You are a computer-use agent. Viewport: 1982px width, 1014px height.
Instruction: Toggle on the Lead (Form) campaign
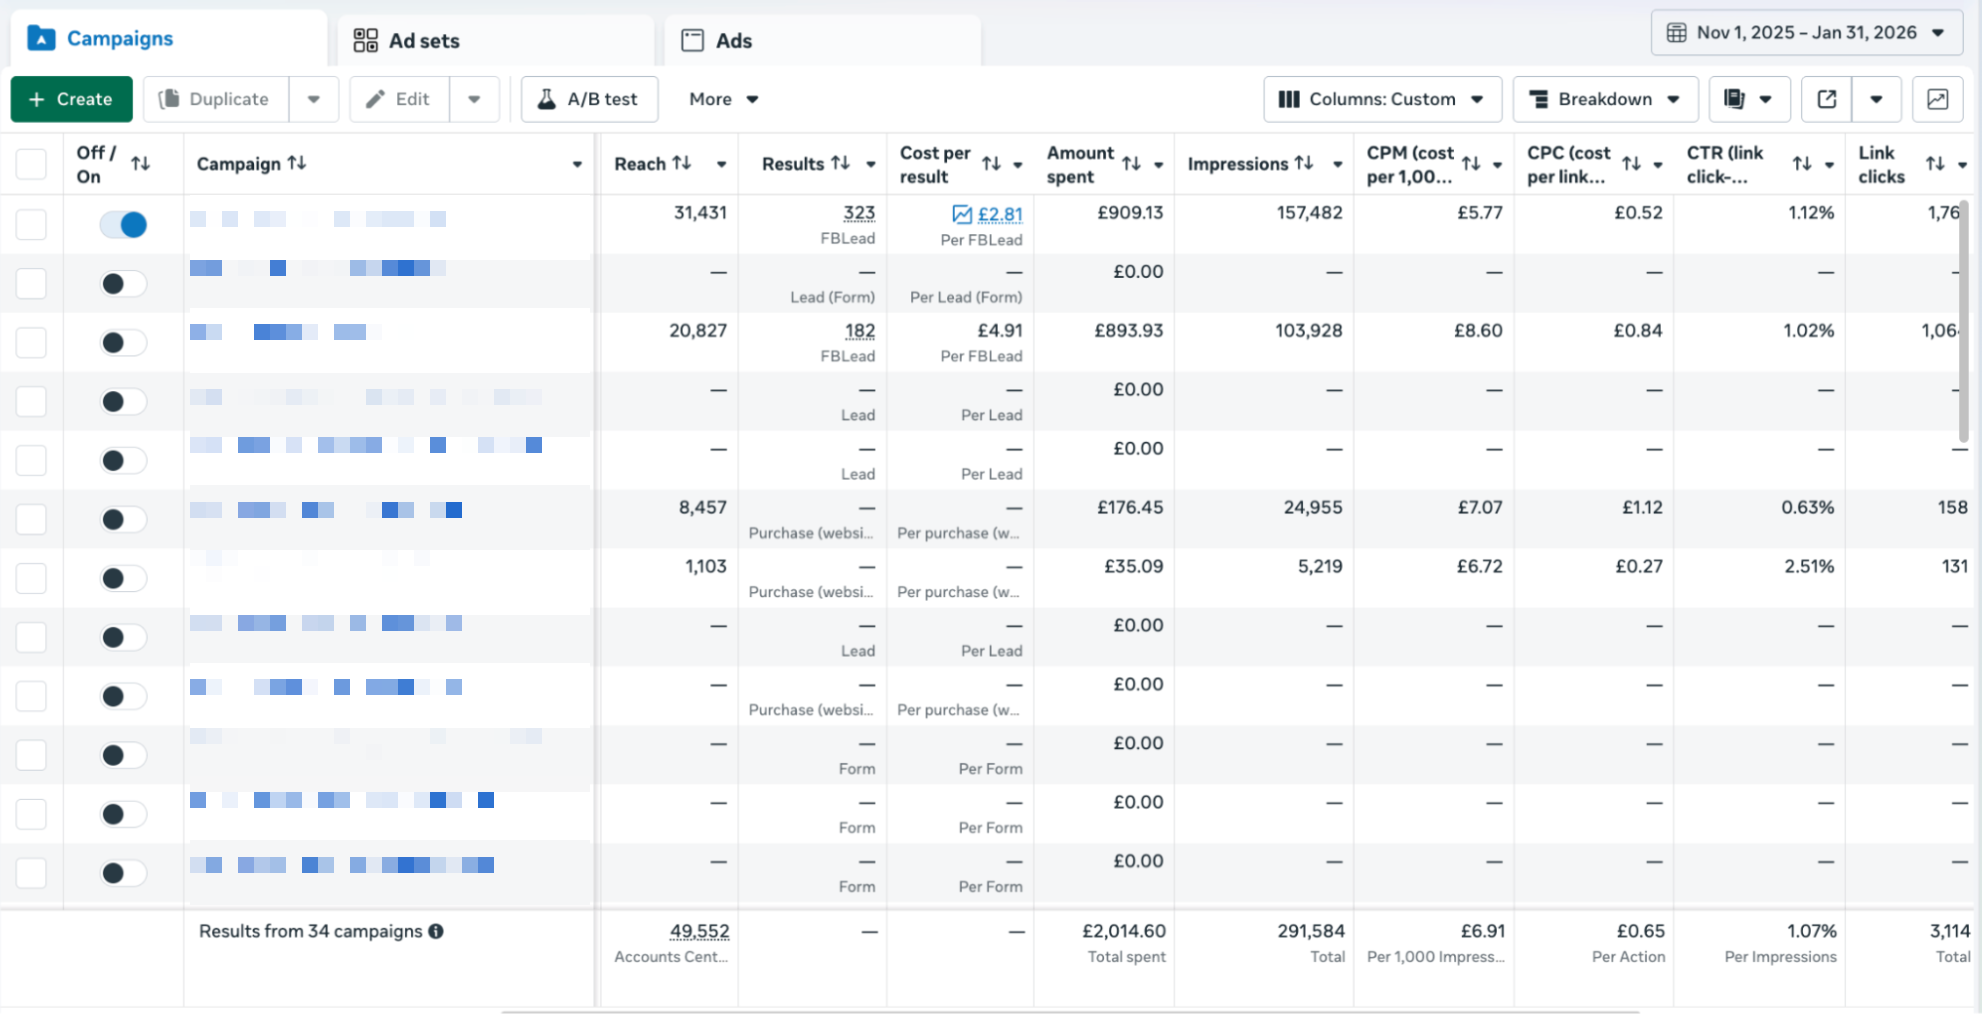(123, 284)
